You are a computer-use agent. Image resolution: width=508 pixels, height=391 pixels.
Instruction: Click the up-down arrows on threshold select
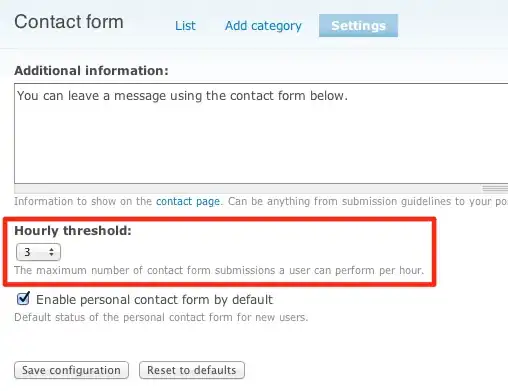pyautogui.click(x=51, y=252)
